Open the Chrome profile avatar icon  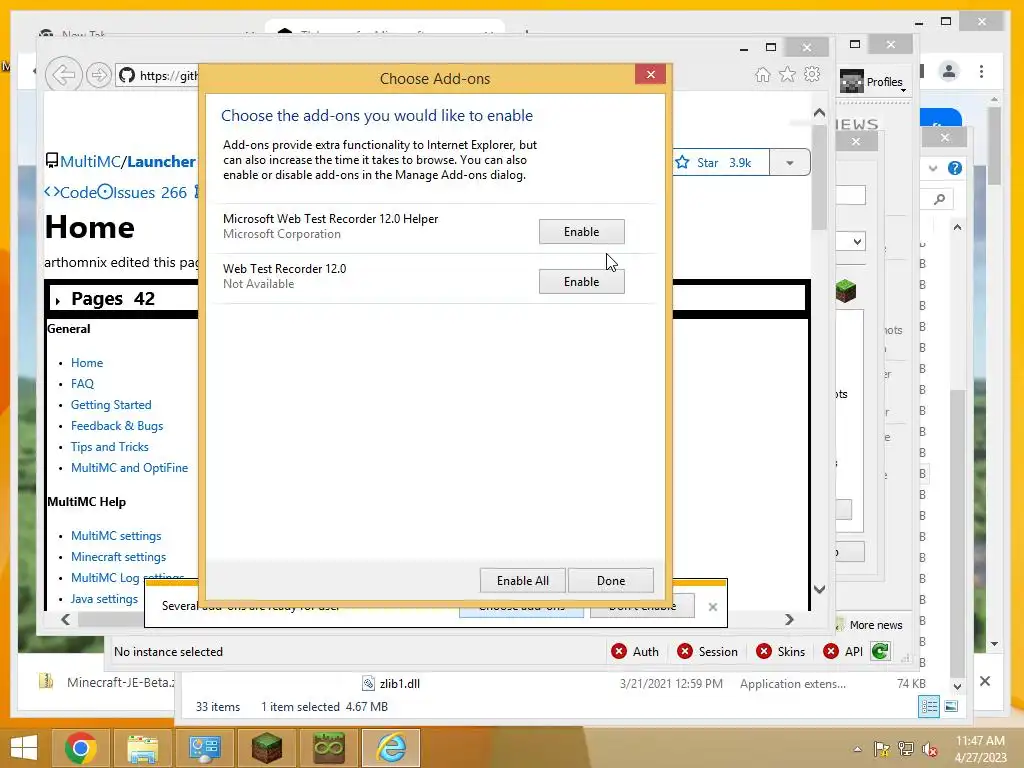point(949,71)
